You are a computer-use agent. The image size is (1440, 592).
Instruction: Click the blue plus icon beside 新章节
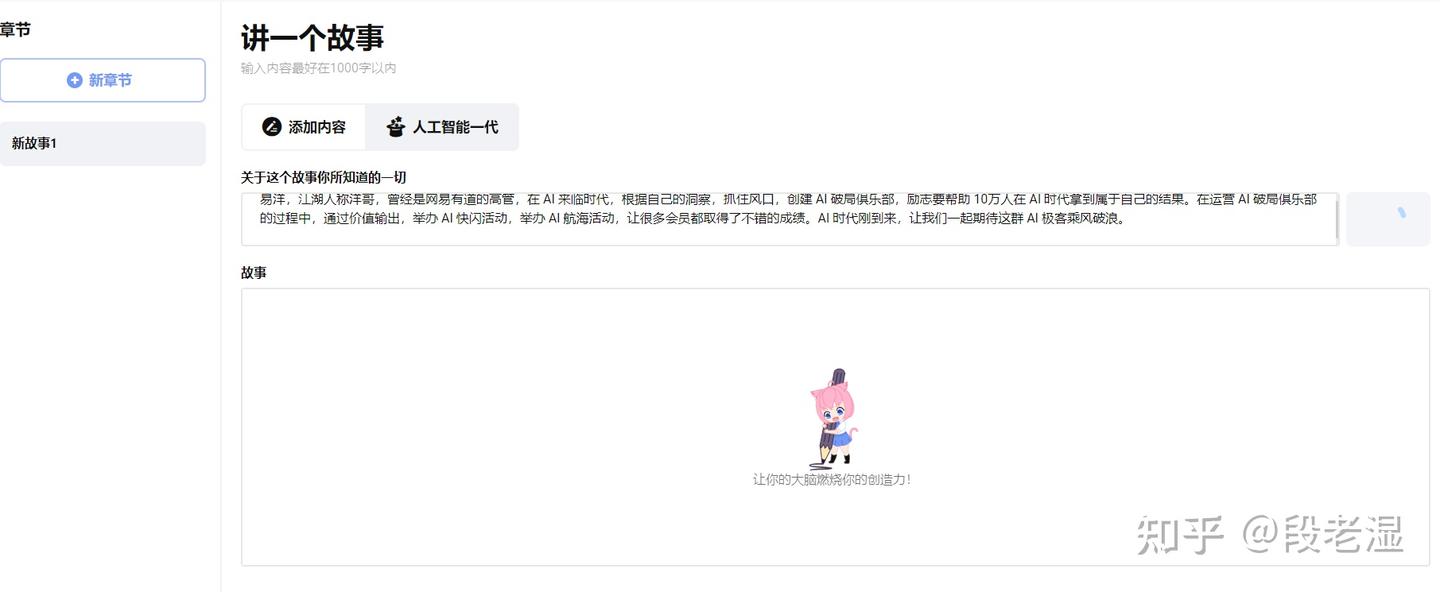click(74, 80)
